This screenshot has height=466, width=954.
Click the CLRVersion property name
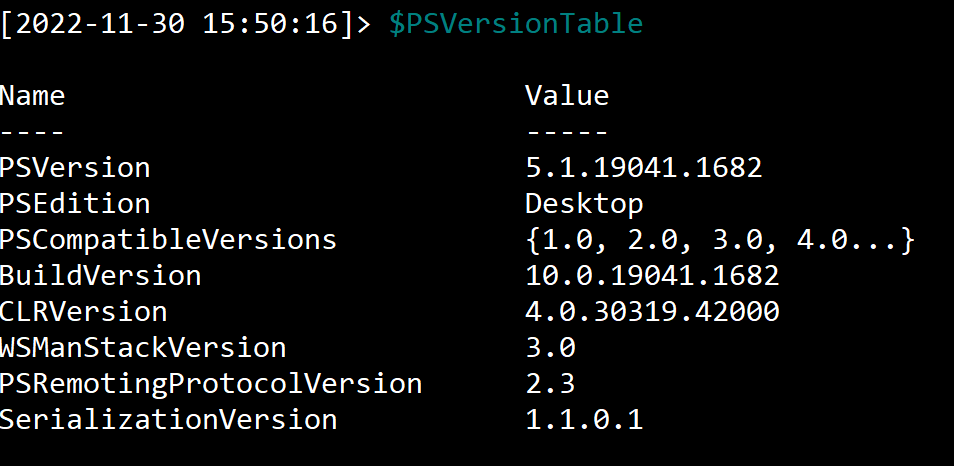83,311
